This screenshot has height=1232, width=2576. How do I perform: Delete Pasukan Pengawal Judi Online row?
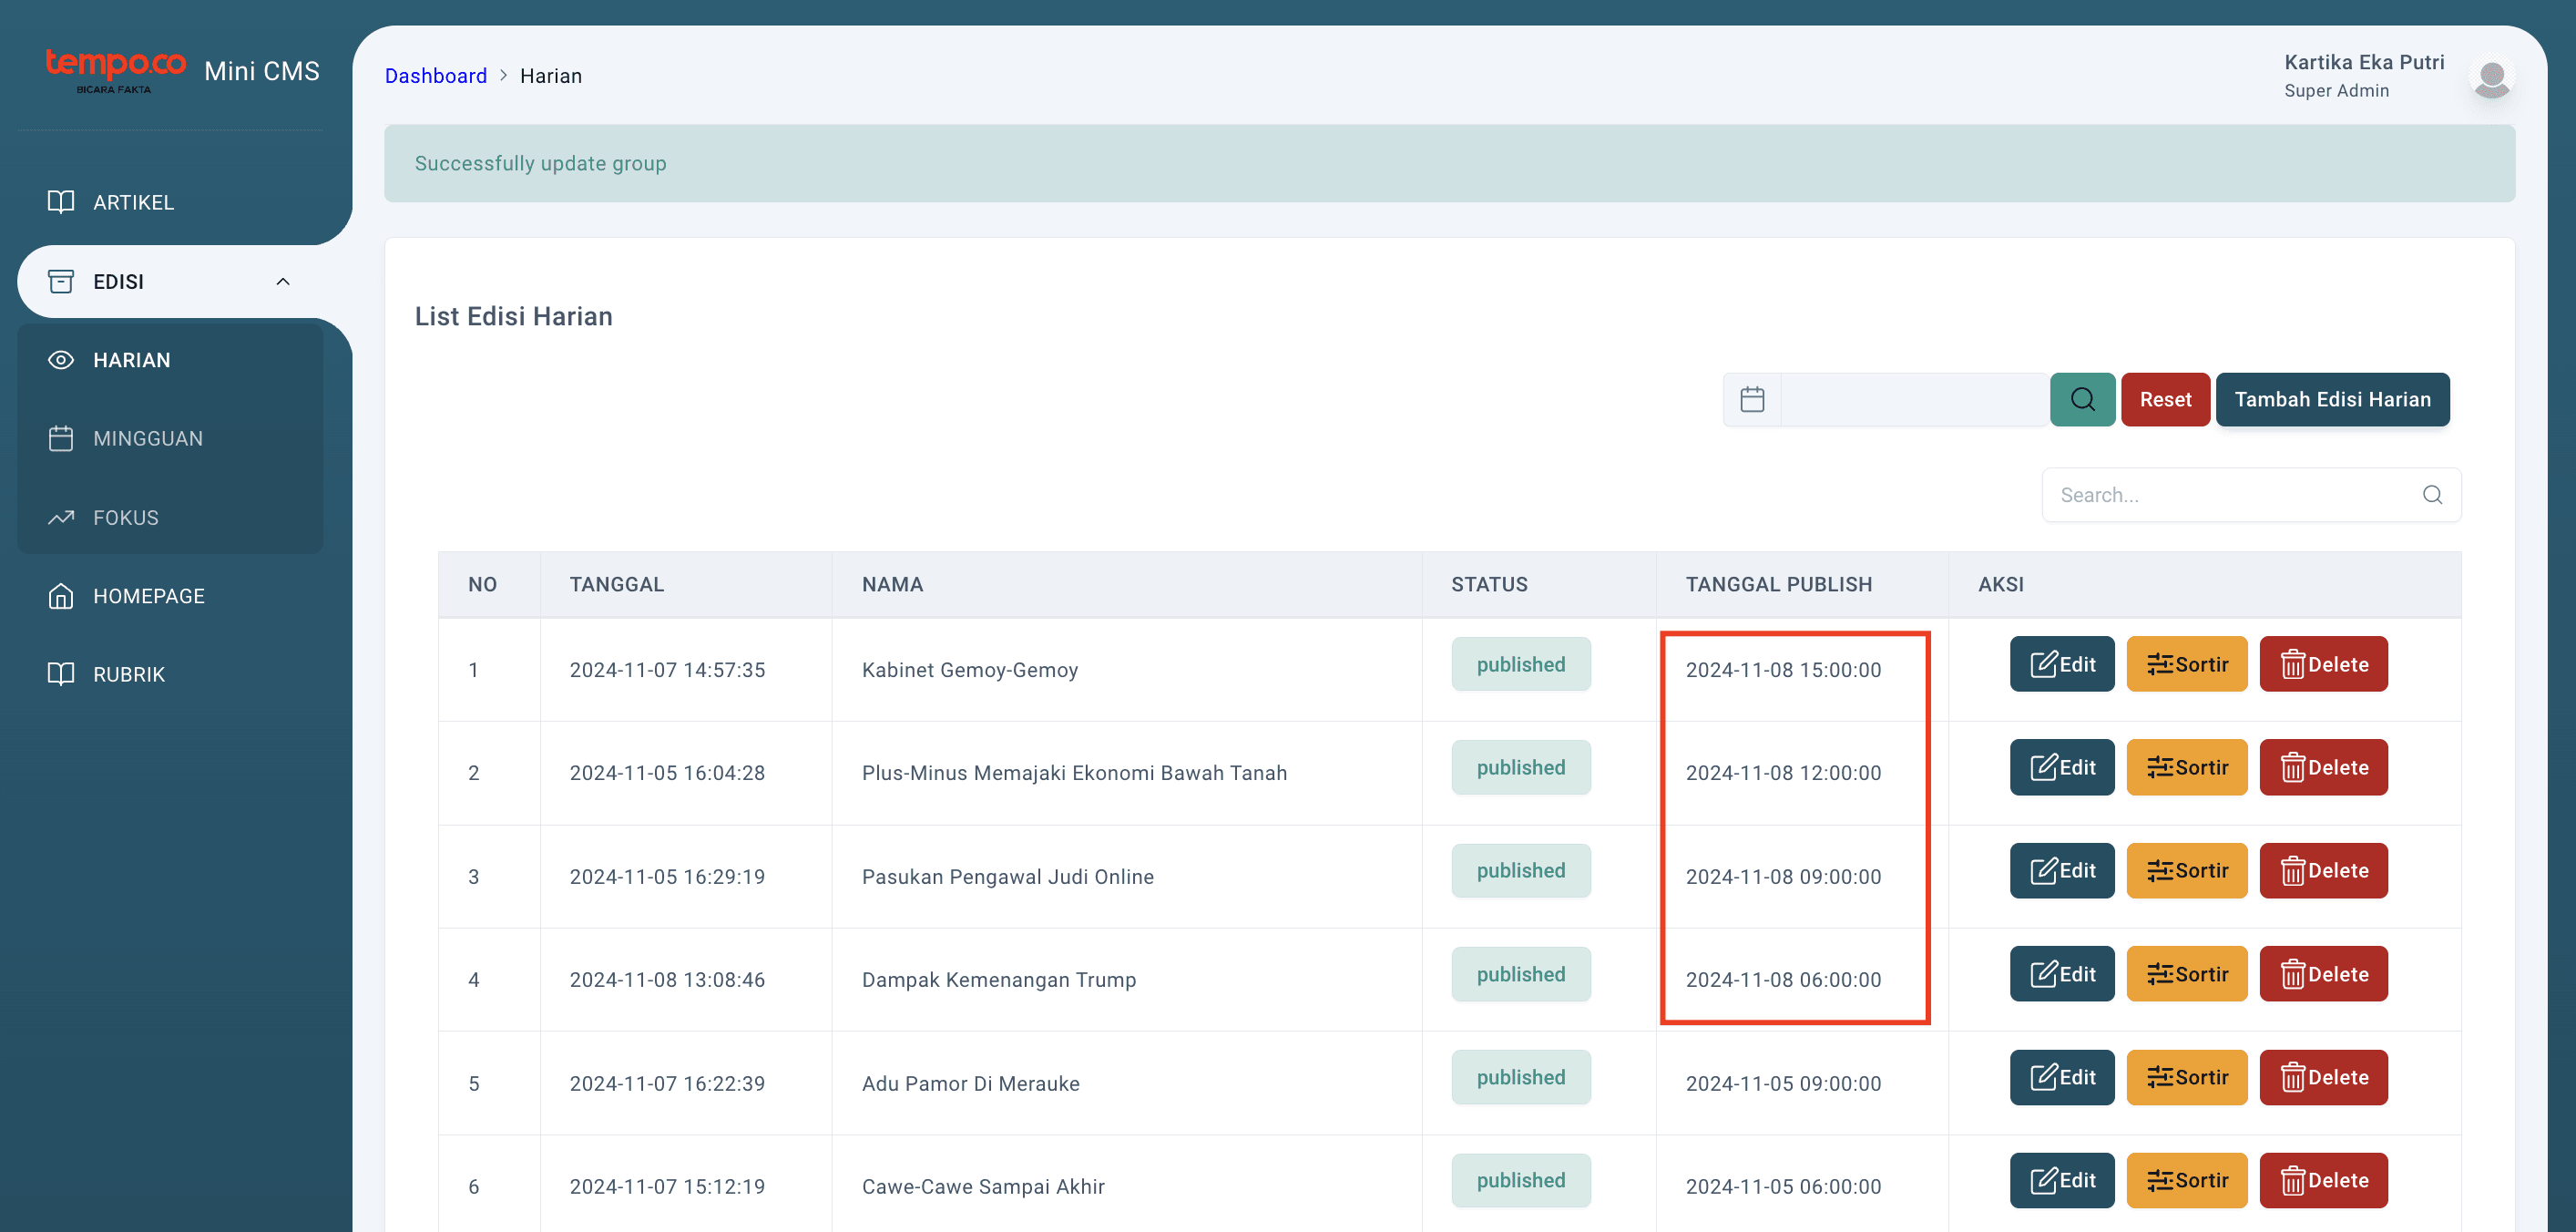point(2323,870)
